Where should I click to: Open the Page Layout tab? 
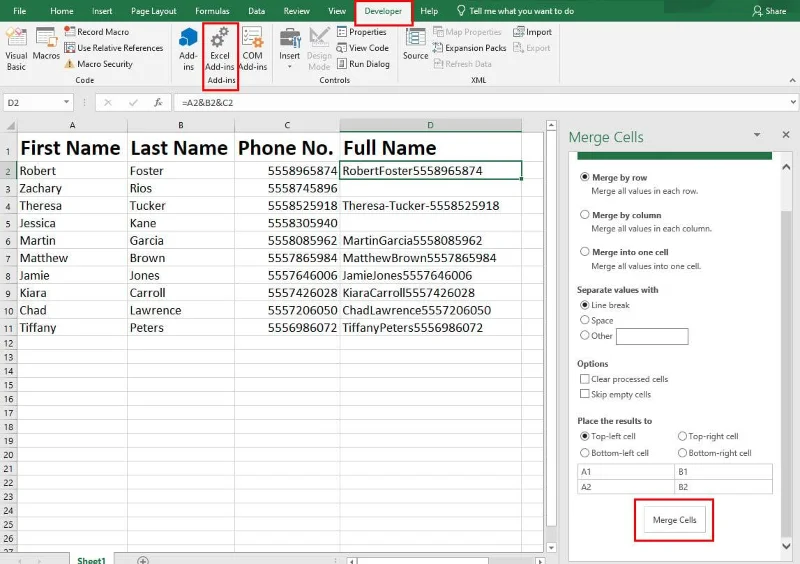click(154, 11)
